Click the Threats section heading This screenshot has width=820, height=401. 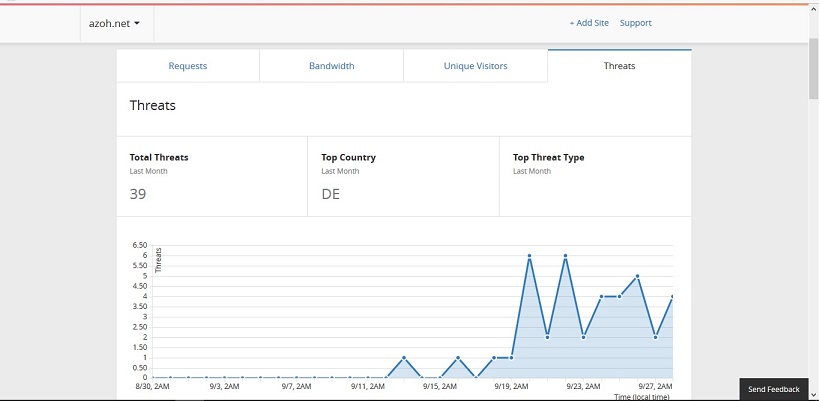[x=153, y=106]
